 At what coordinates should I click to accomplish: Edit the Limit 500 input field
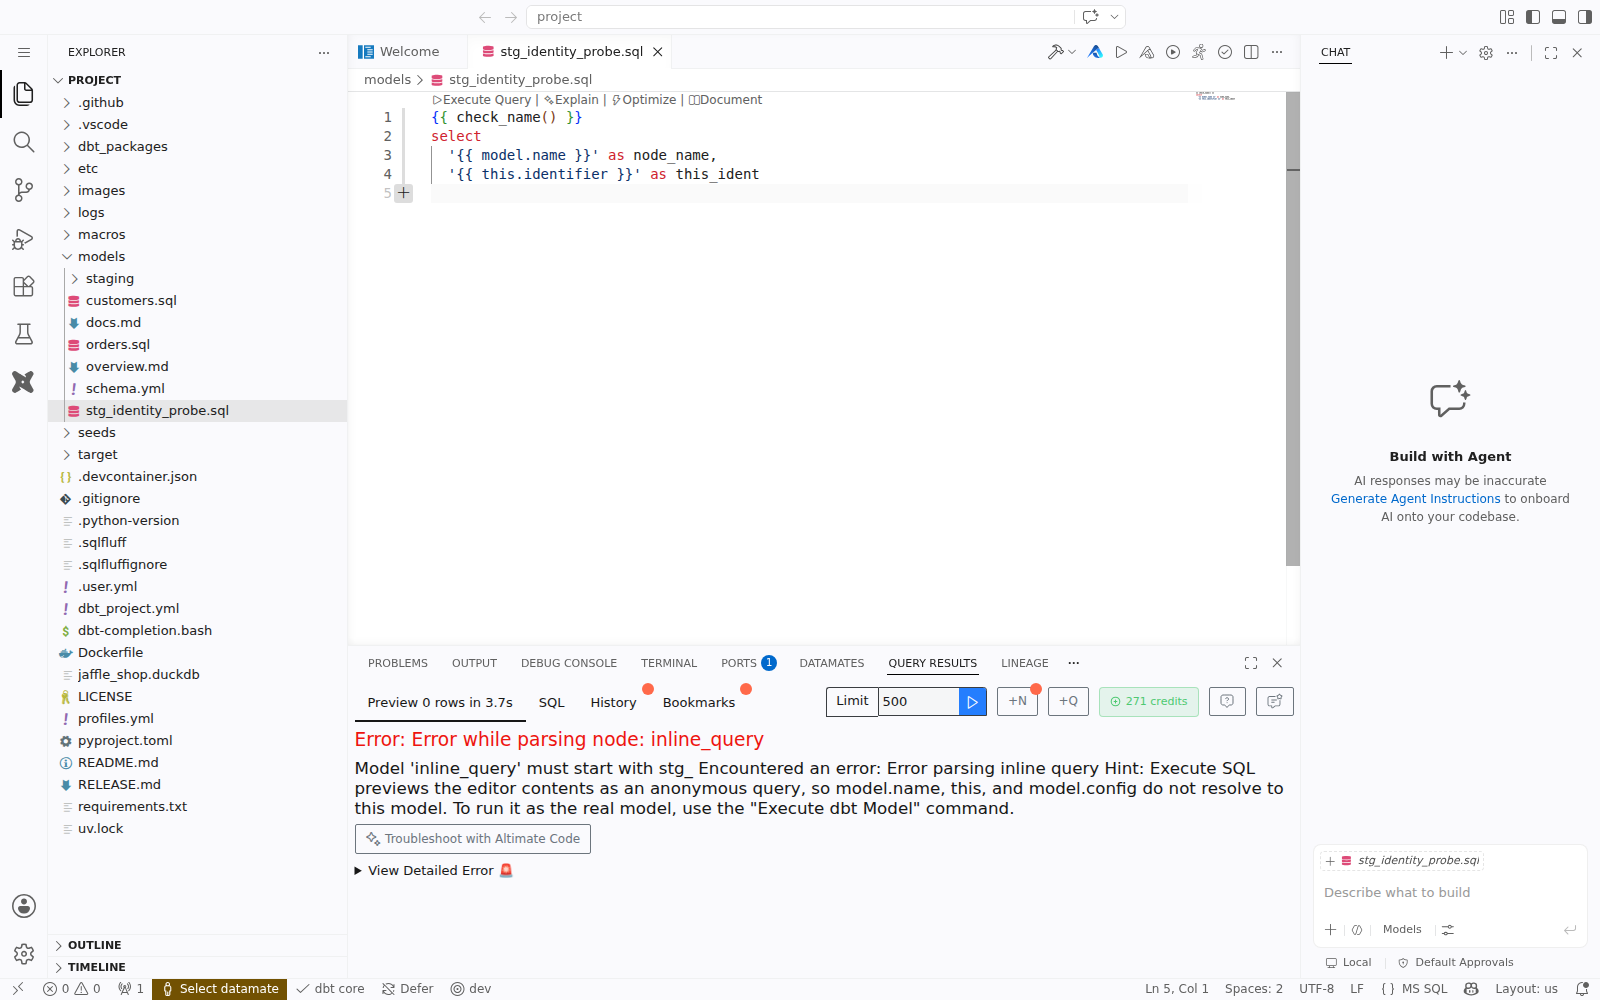(918, 702)
